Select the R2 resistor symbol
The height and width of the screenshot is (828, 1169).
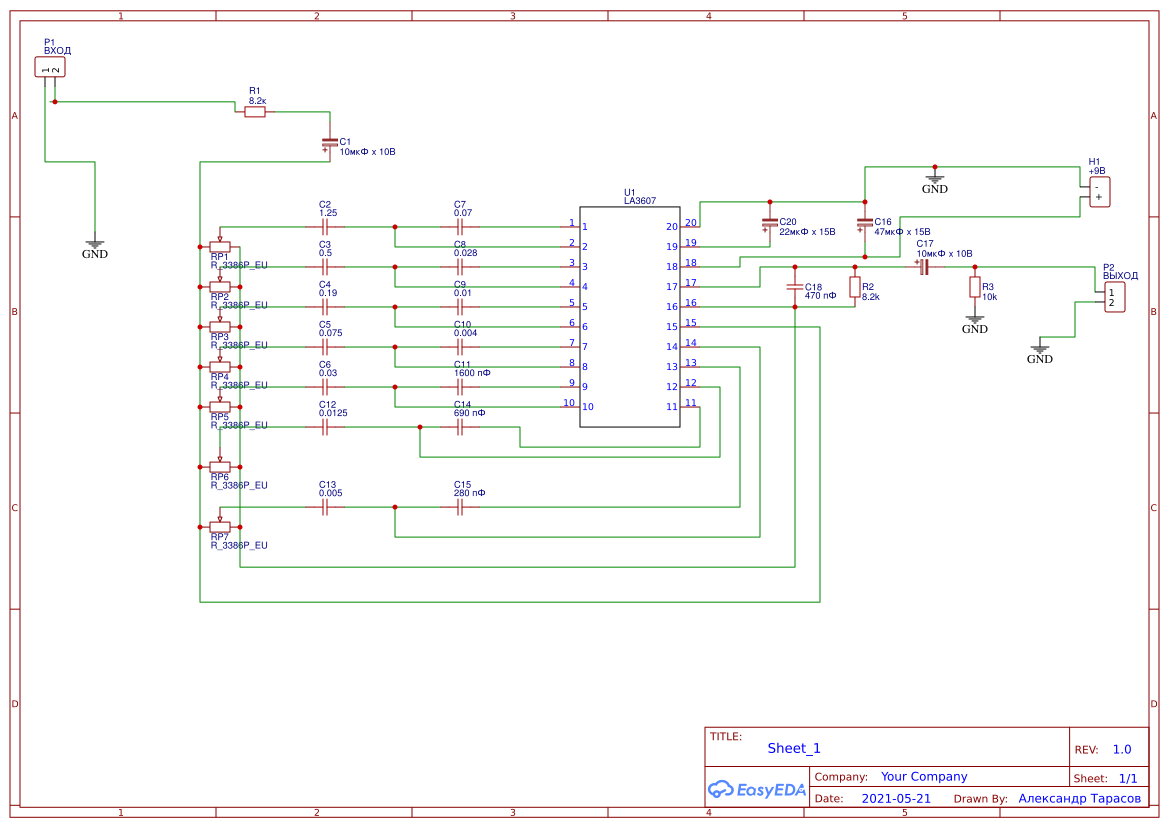(855, 287)
